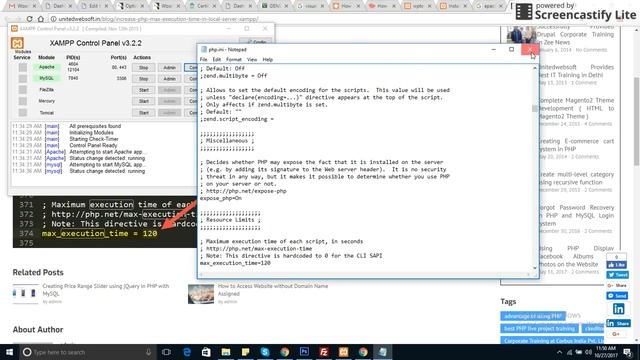Open 'Creating Price Range Slider' related post
This screenshot has height=360, width=640.
(x=106, y=290)
